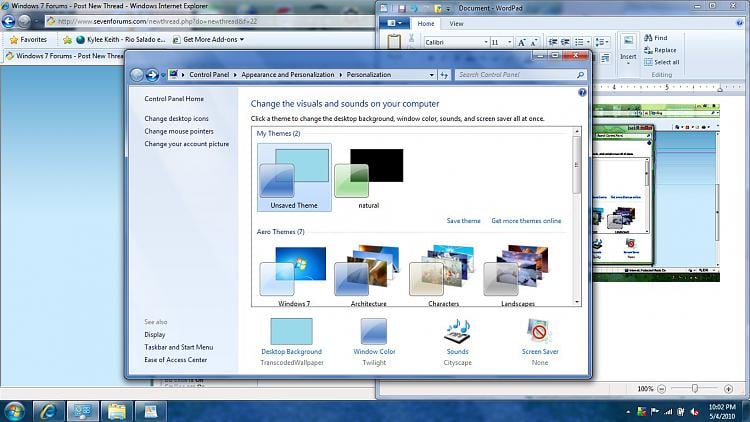
Task: Open Window Color settings icon
Action: (x=374, y=331)
